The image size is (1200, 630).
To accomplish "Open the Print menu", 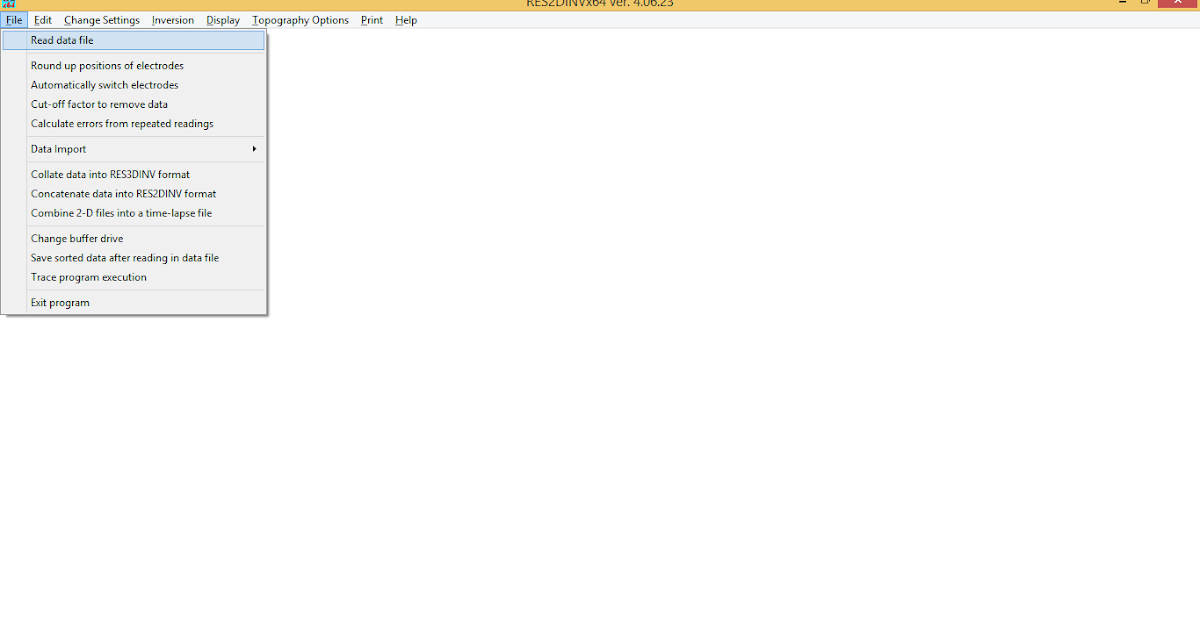I will 372,20.
